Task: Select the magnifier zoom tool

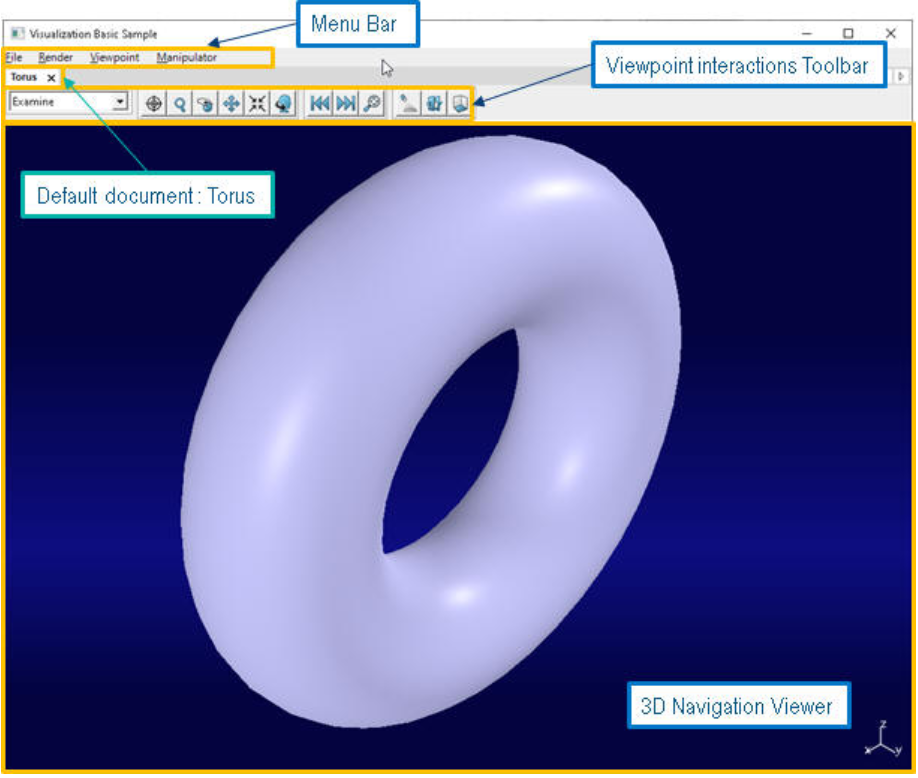Action: (x=180, y=104)
